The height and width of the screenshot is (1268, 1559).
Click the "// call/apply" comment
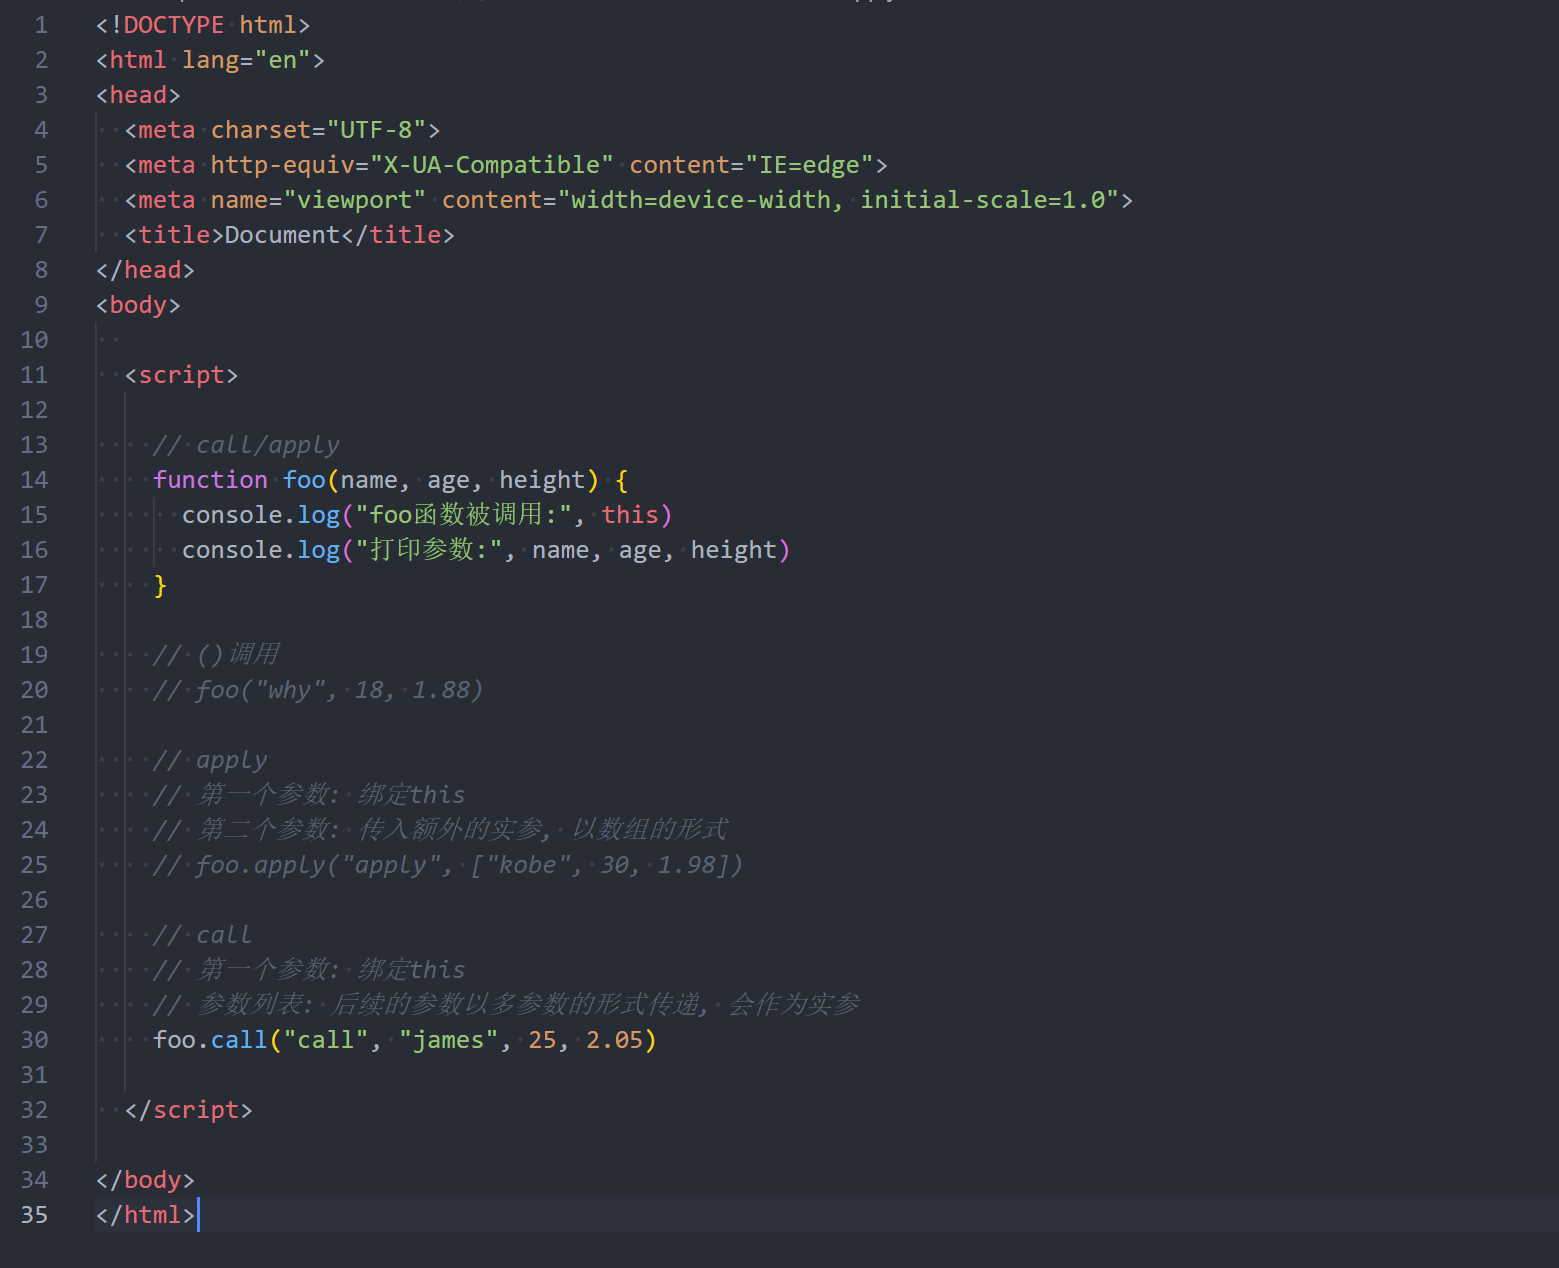point(246,445)
